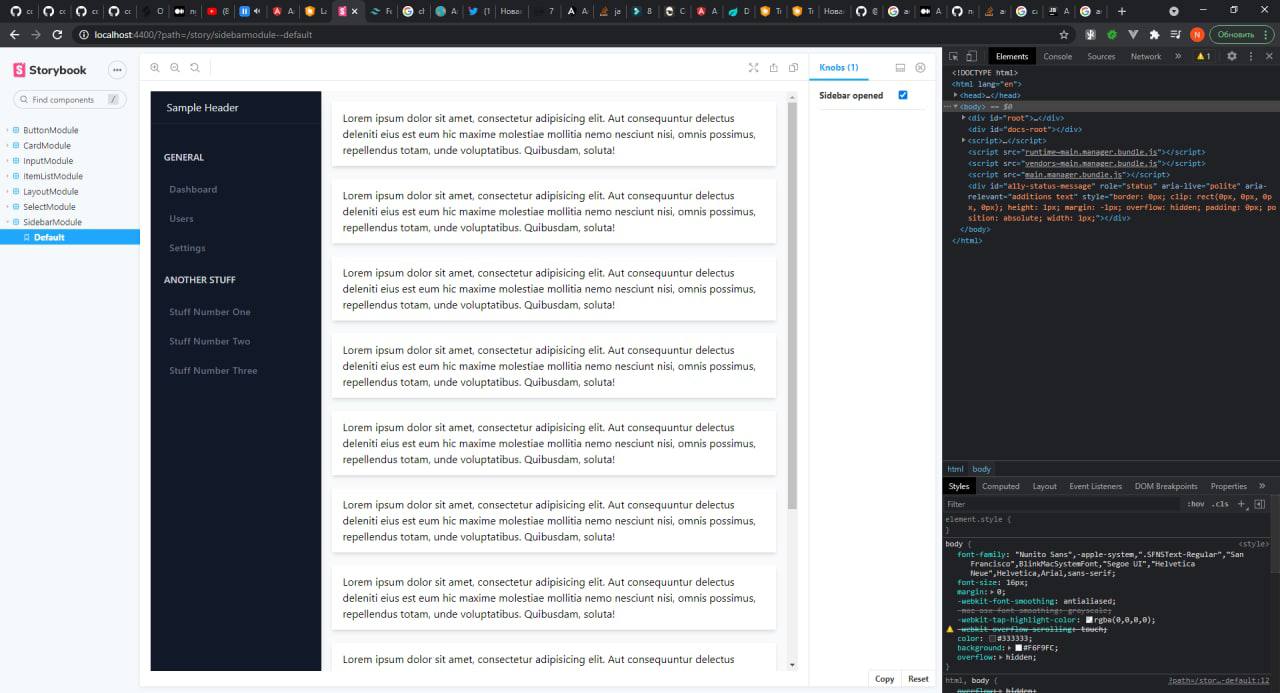
Task: Open a new browser tab
Action: 1121,11
